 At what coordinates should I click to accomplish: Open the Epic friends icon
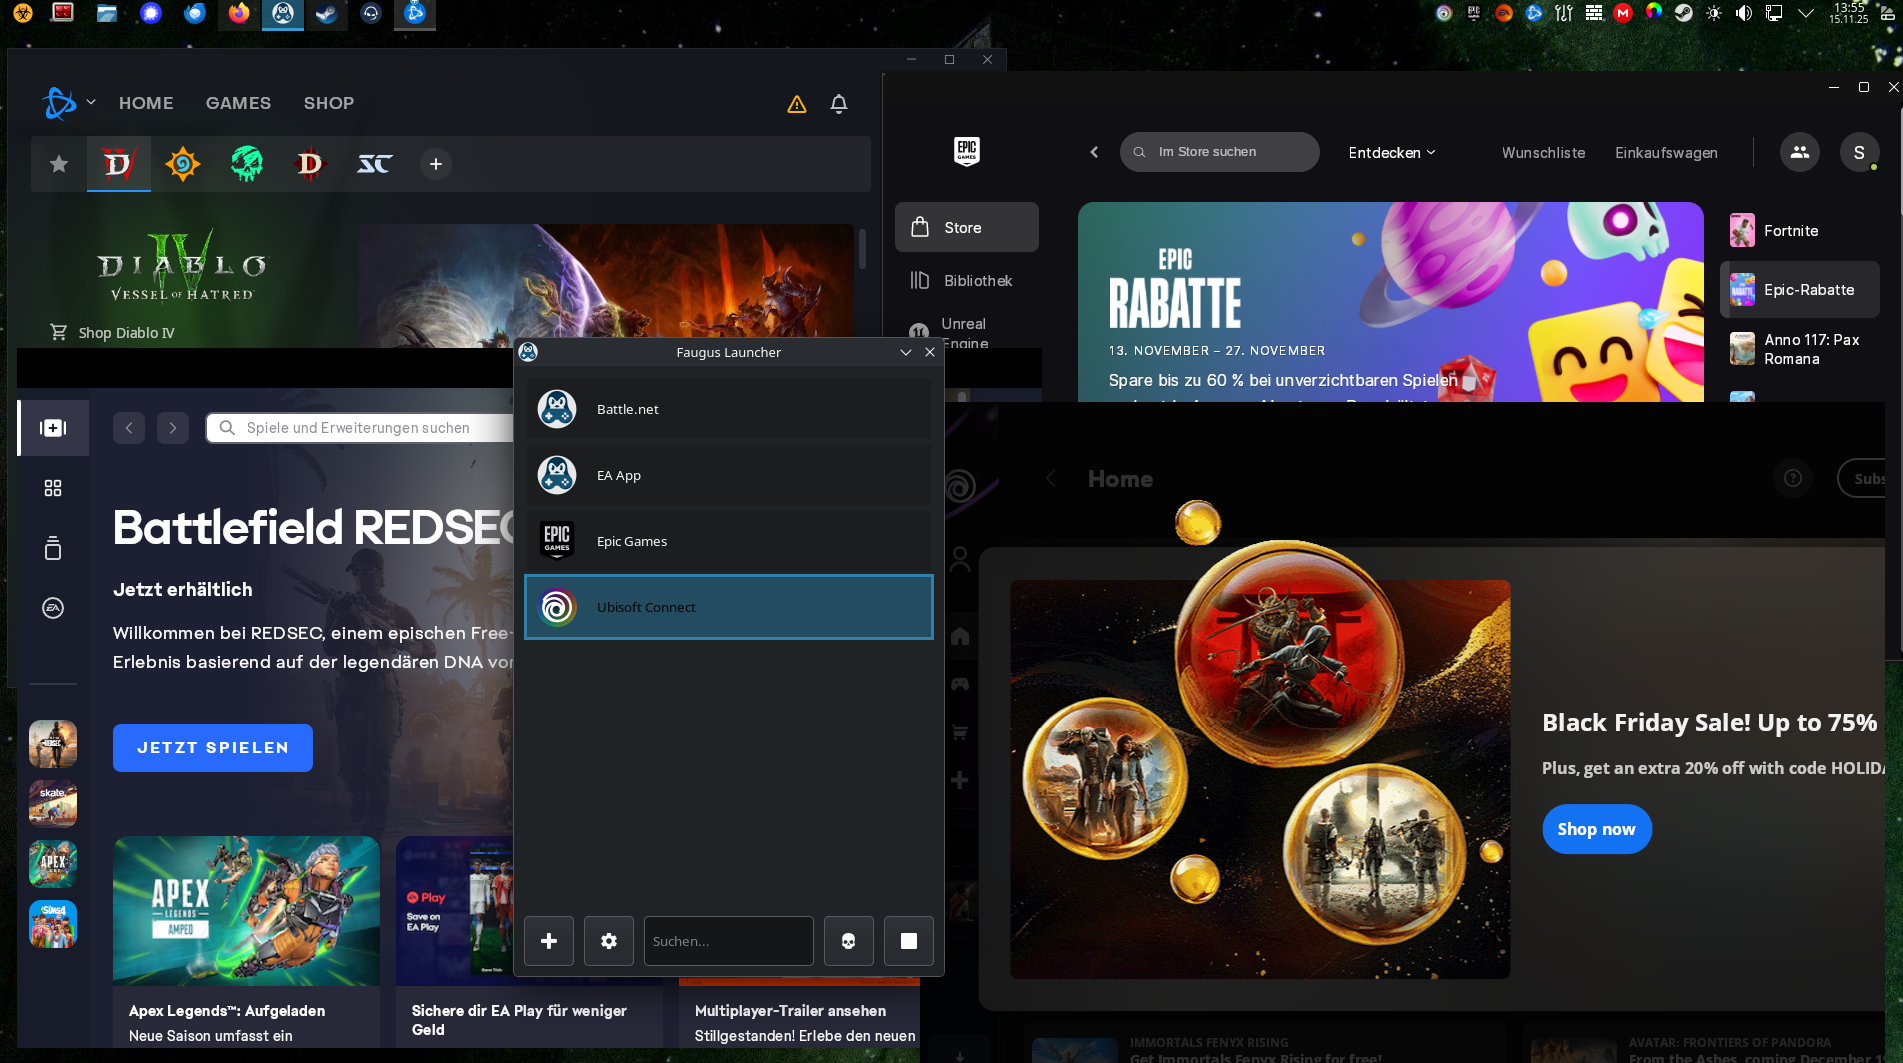1800,152
